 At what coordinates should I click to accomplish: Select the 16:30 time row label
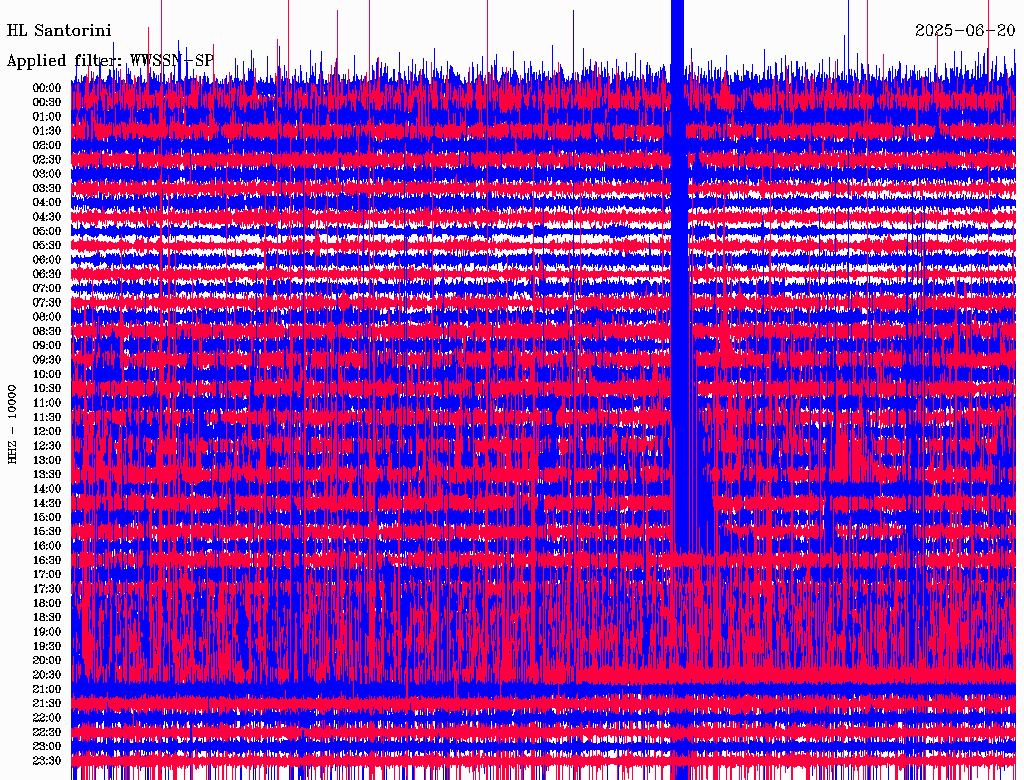pyautogui.click(x=47, y=560)
